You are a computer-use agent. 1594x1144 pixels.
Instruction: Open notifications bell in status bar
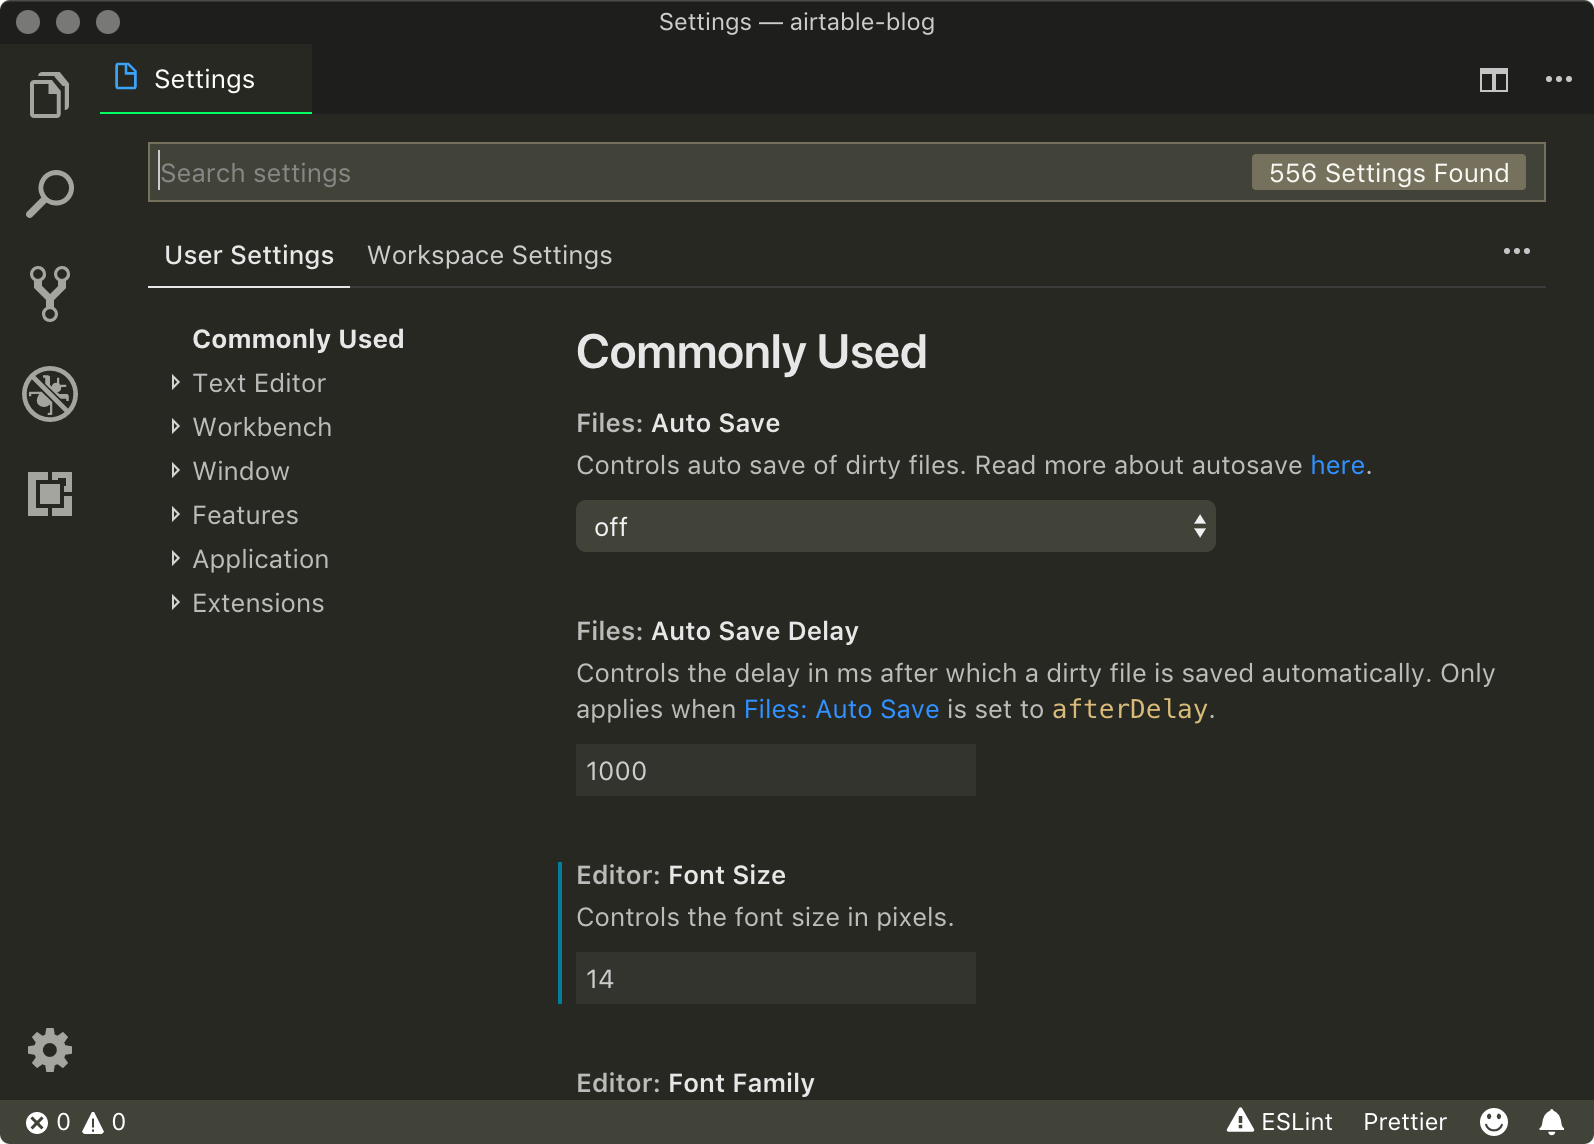(1551, 1122)
